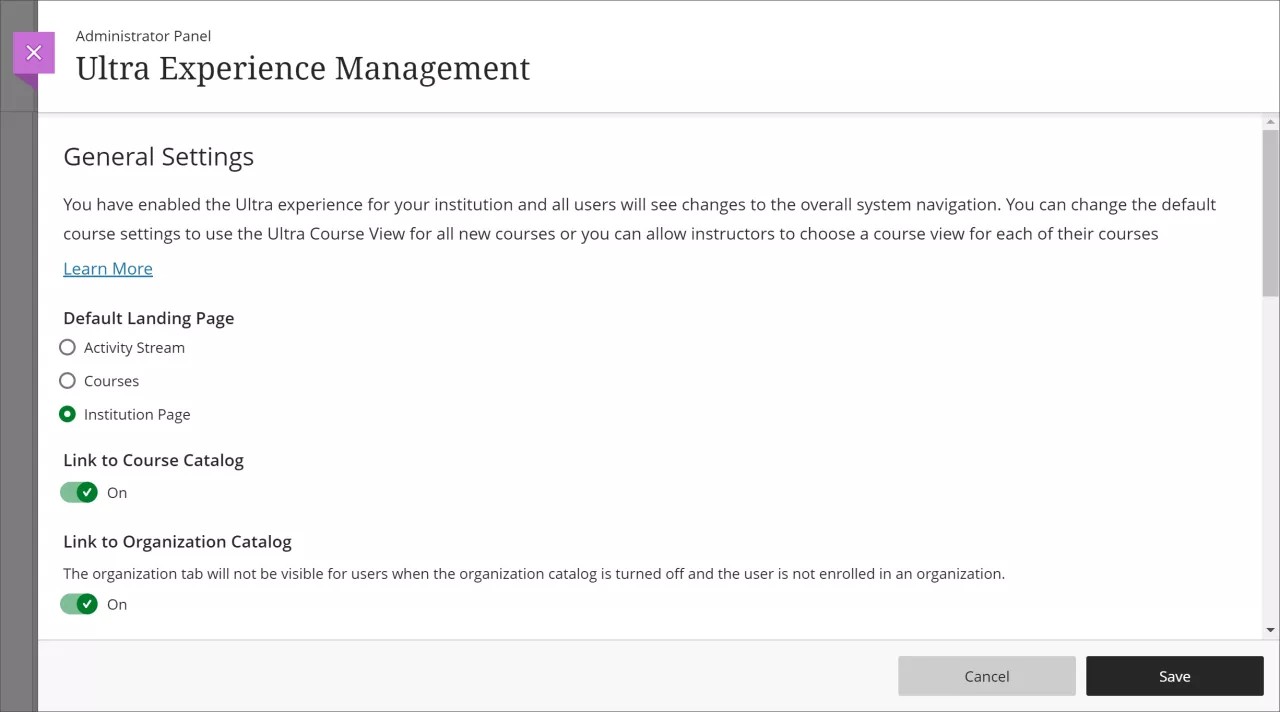Close the Ultra Experience Management panel
Image resolution: width=1280 pixels, height=712 pixels.
click(34, 52)
